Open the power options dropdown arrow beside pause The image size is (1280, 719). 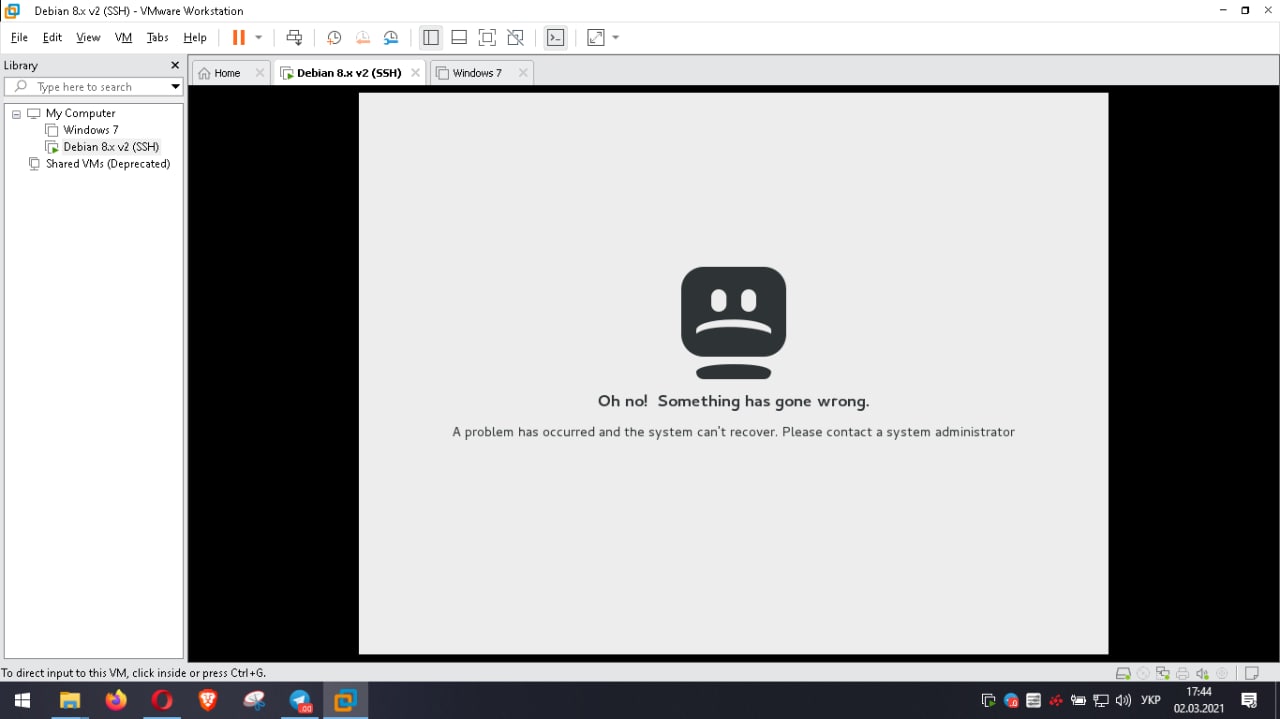click(x=258, y=38)
